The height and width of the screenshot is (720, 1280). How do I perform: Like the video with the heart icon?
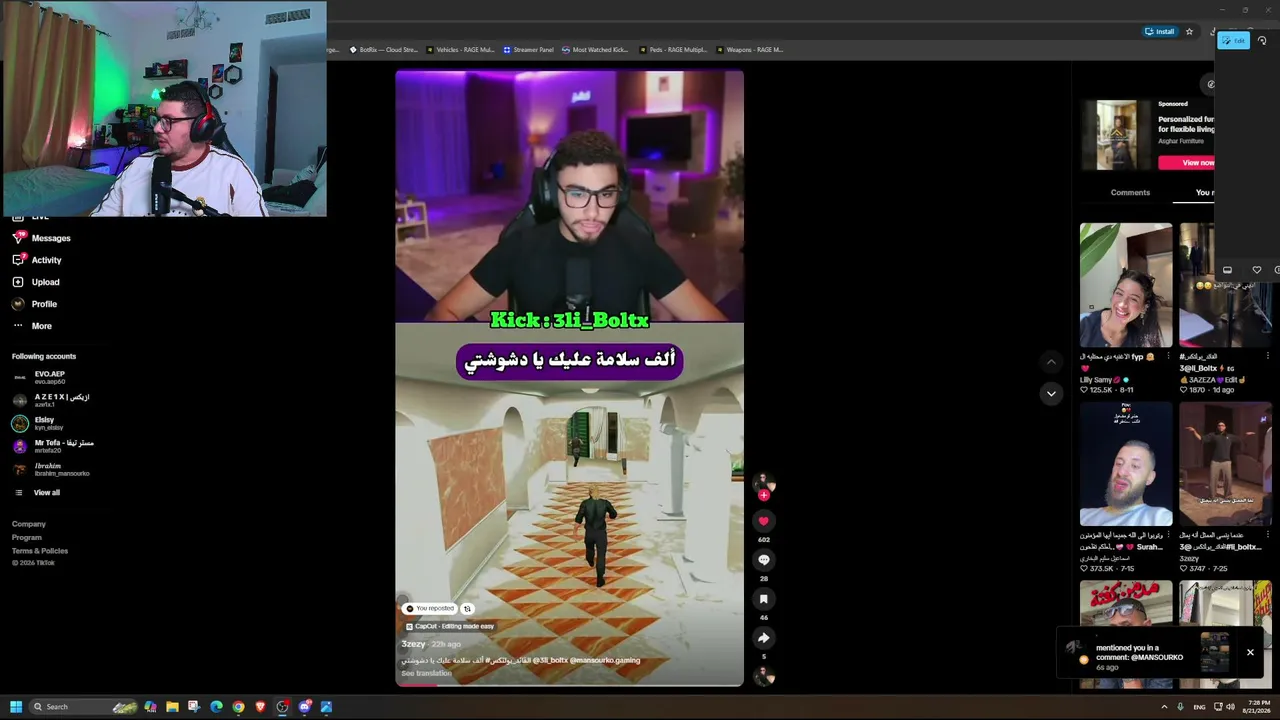click(763, 521)
